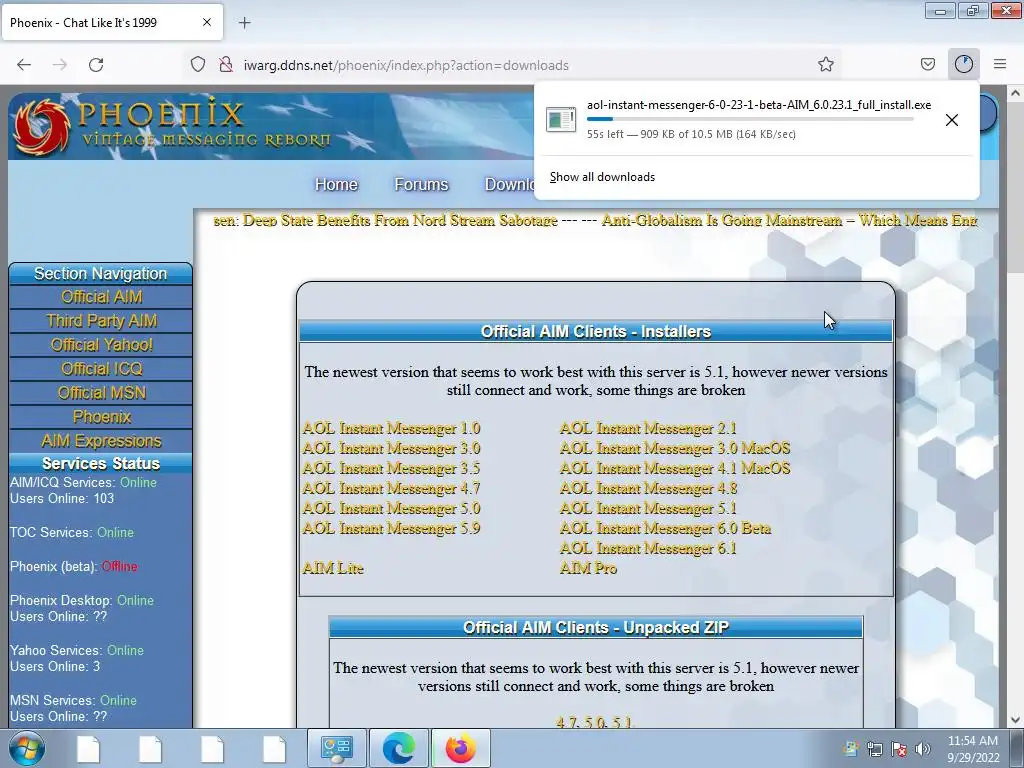Click the first blank document taskbar icon
The image size is (1024, 768).
pyautogui.click(x=88, y=748)
